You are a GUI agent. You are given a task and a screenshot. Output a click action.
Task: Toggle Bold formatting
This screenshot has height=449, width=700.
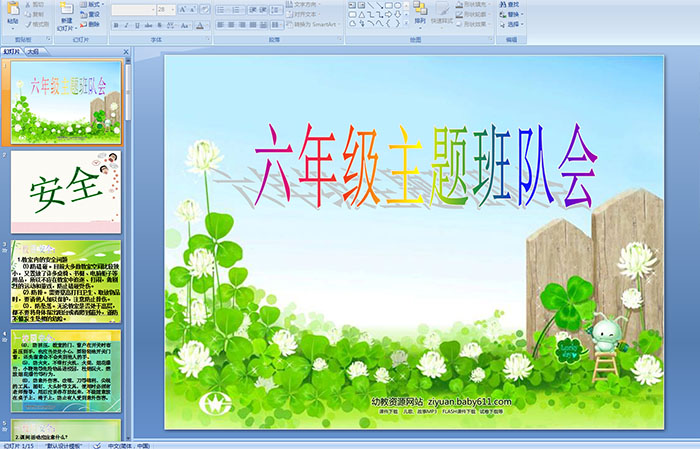click(116, 25)
